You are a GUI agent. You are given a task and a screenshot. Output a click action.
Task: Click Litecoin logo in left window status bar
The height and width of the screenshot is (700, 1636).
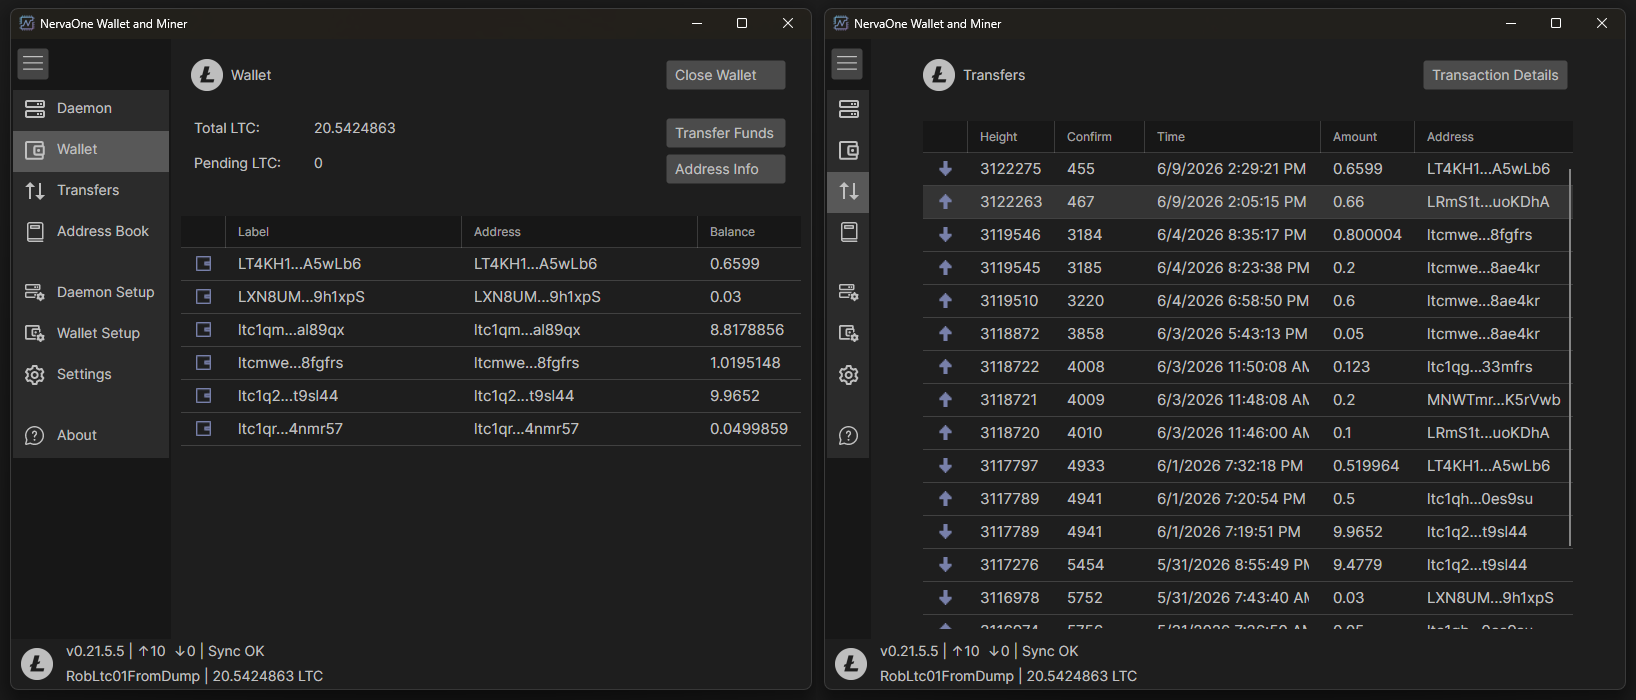37,664
